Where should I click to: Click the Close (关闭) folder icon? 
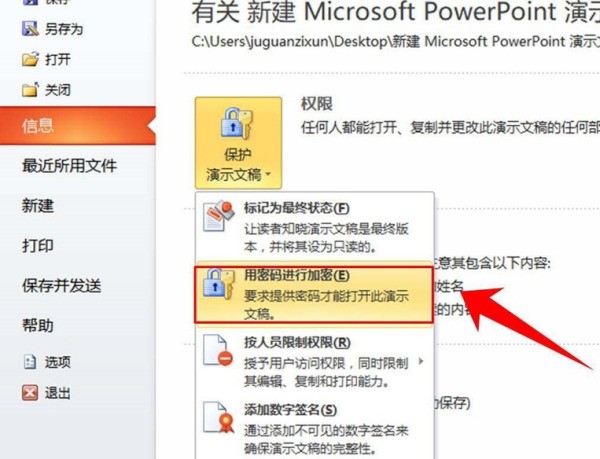30,90
